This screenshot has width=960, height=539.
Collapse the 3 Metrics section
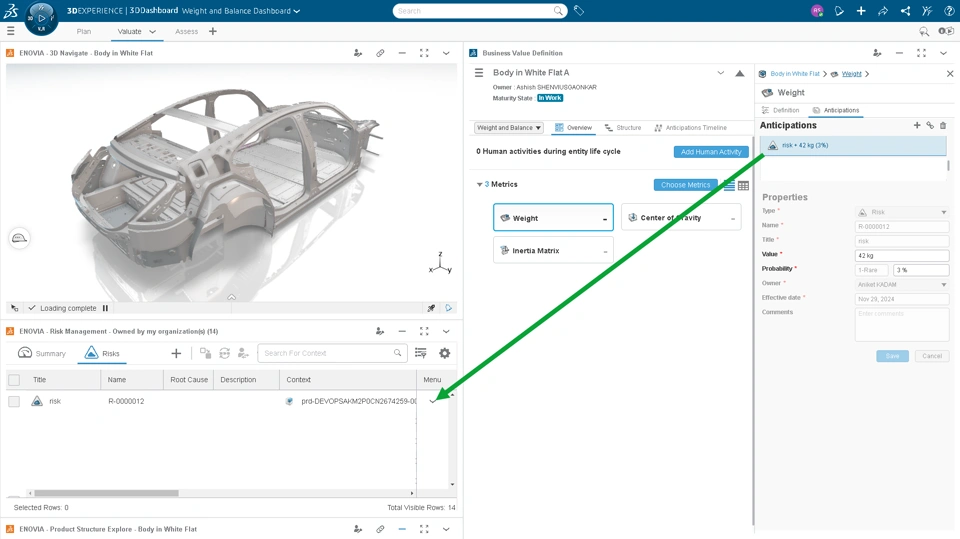point(479,184)
